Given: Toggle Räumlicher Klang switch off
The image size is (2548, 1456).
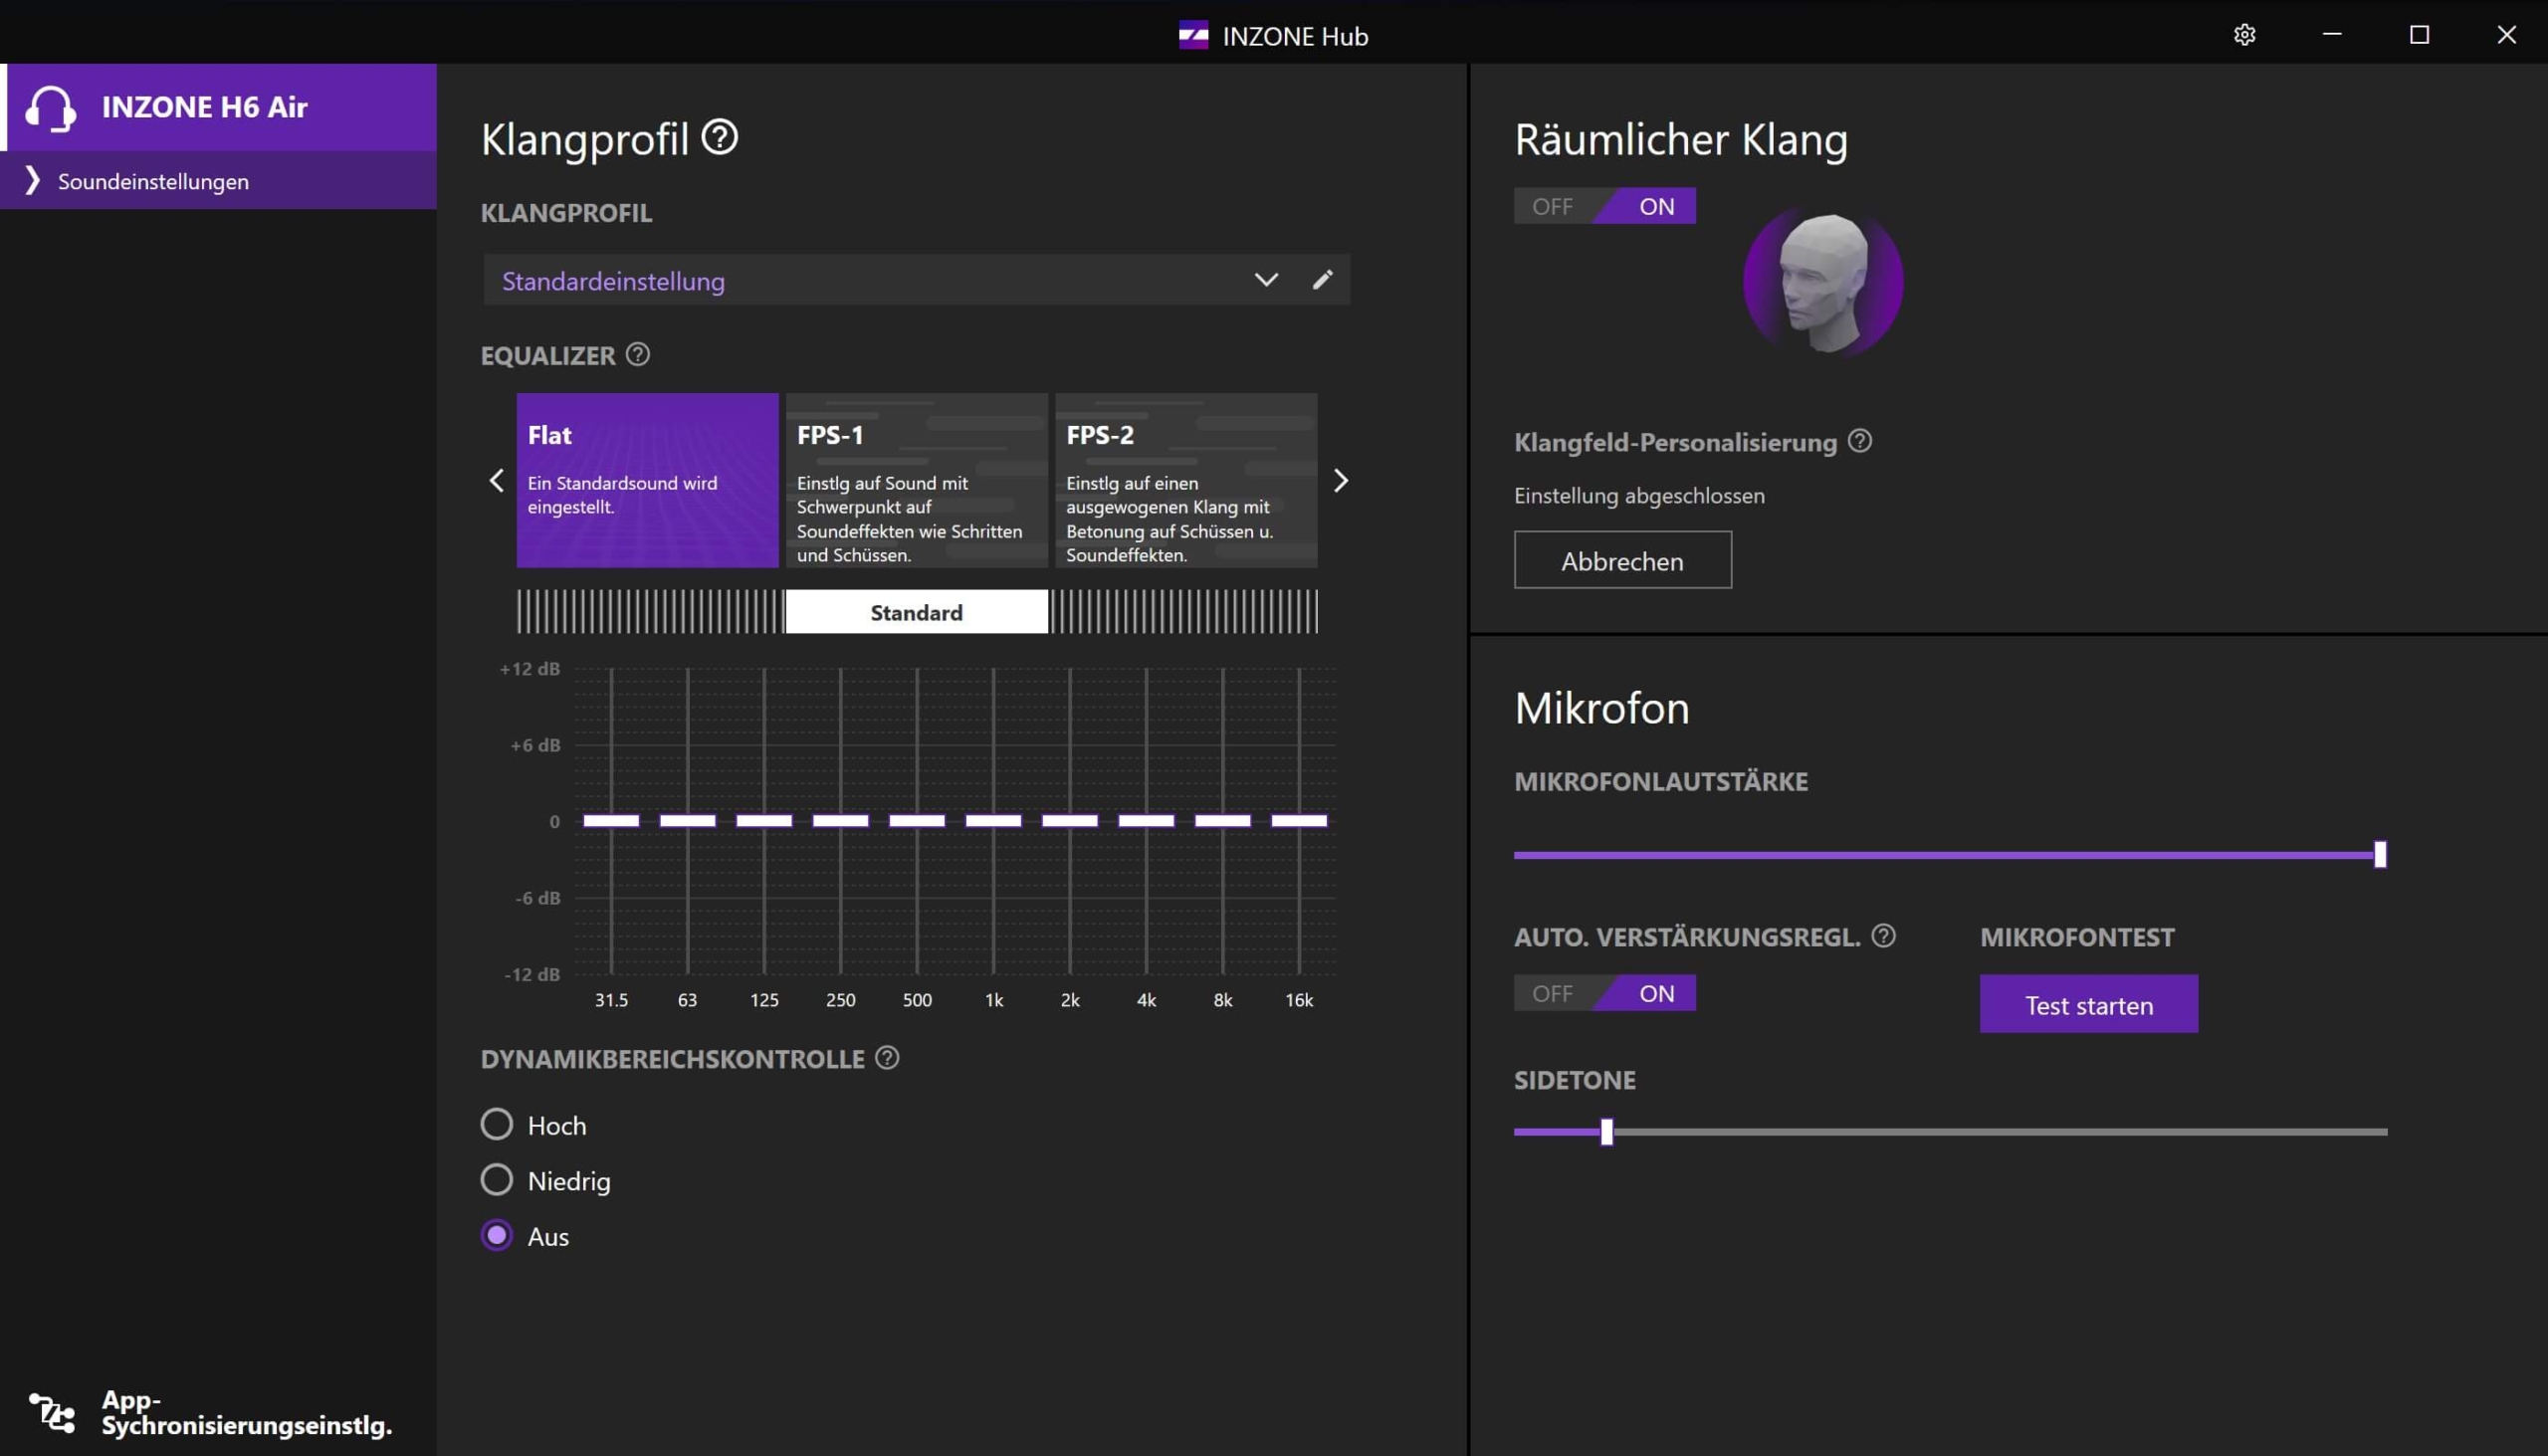Looking at the screenshot, I should click(x=1553, y=207).
